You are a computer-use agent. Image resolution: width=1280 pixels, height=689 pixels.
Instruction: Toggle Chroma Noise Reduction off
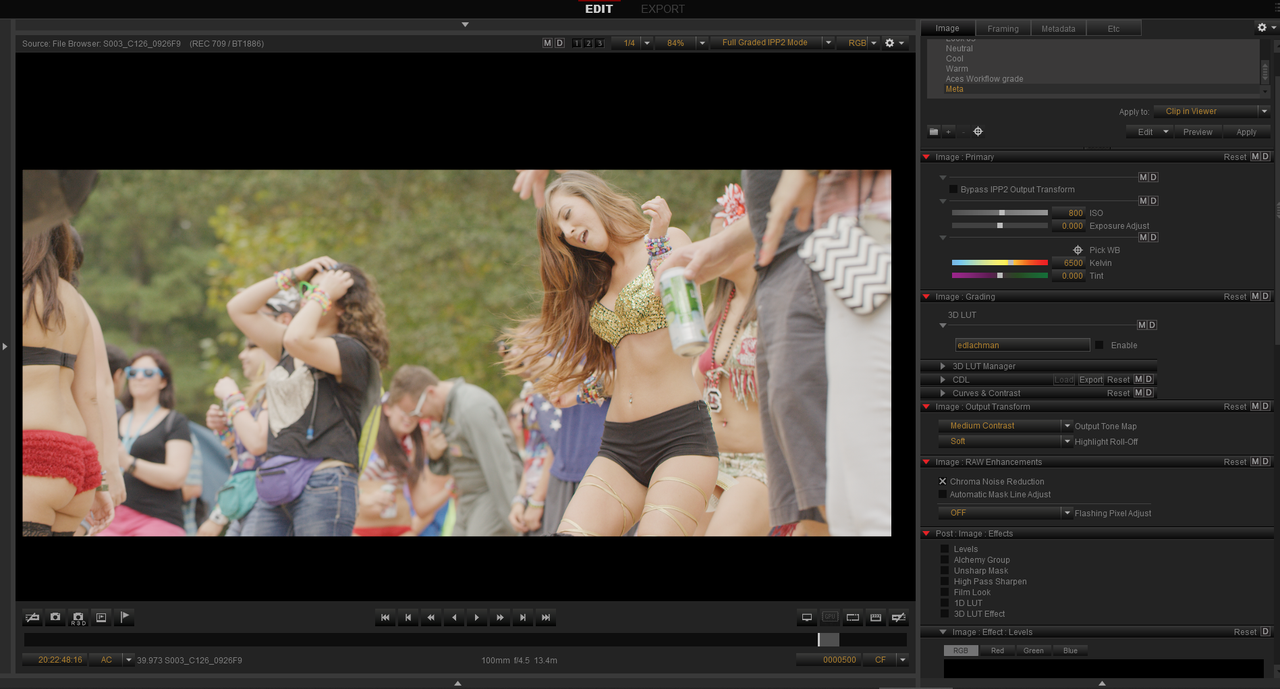[x=942, y=481]
